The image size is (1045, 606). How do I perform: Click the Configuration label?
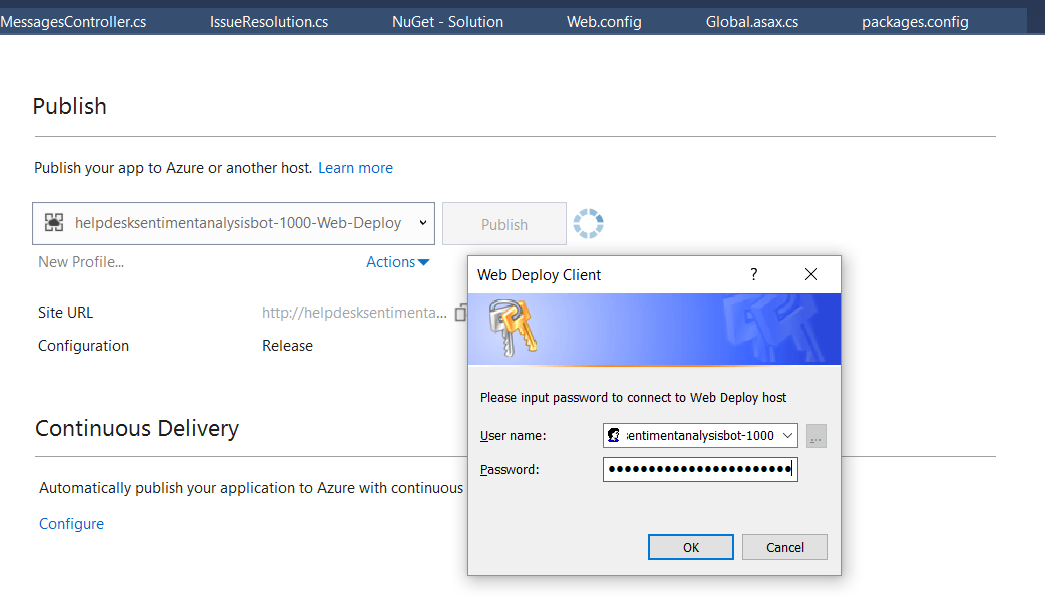click(x=83, y=346)
